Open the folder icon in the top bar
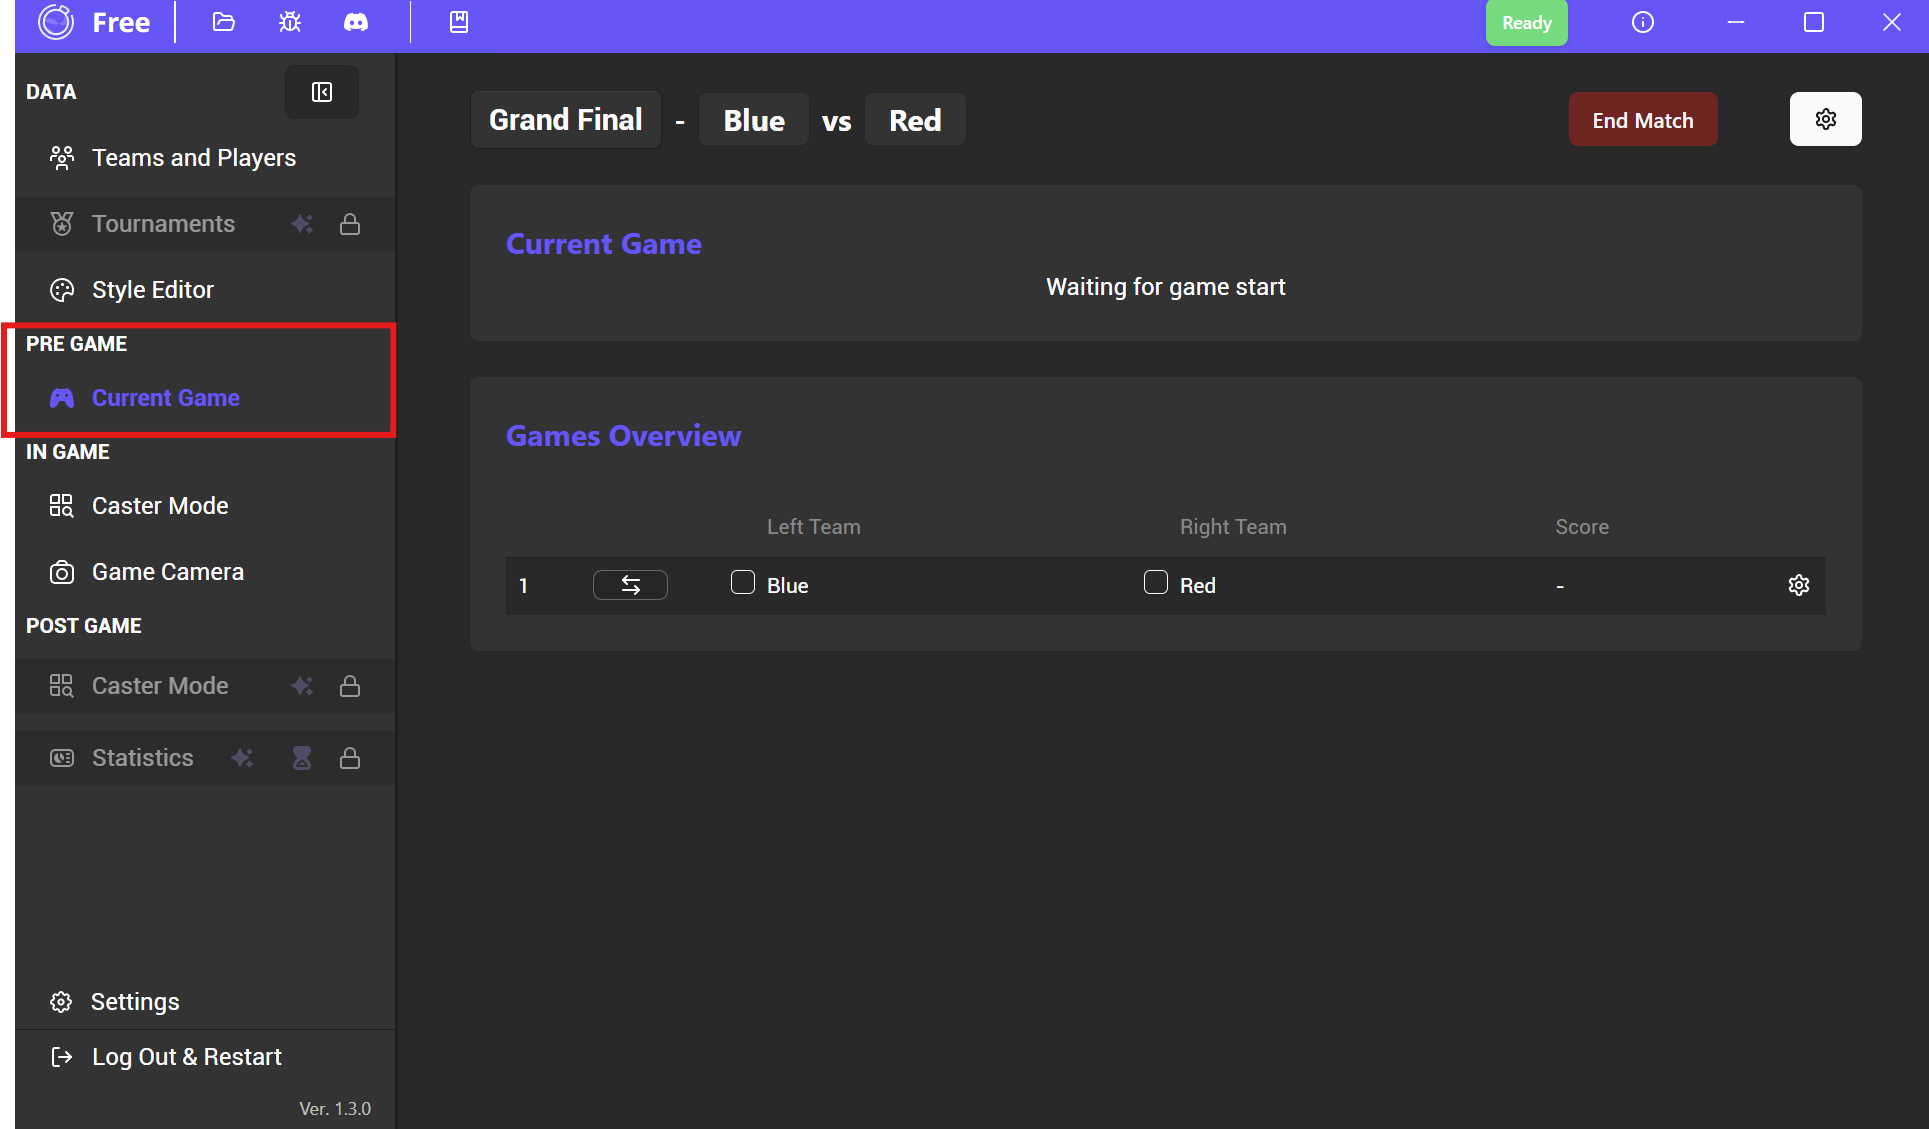The image size is (1929, 1129). [x=223, y=22]
